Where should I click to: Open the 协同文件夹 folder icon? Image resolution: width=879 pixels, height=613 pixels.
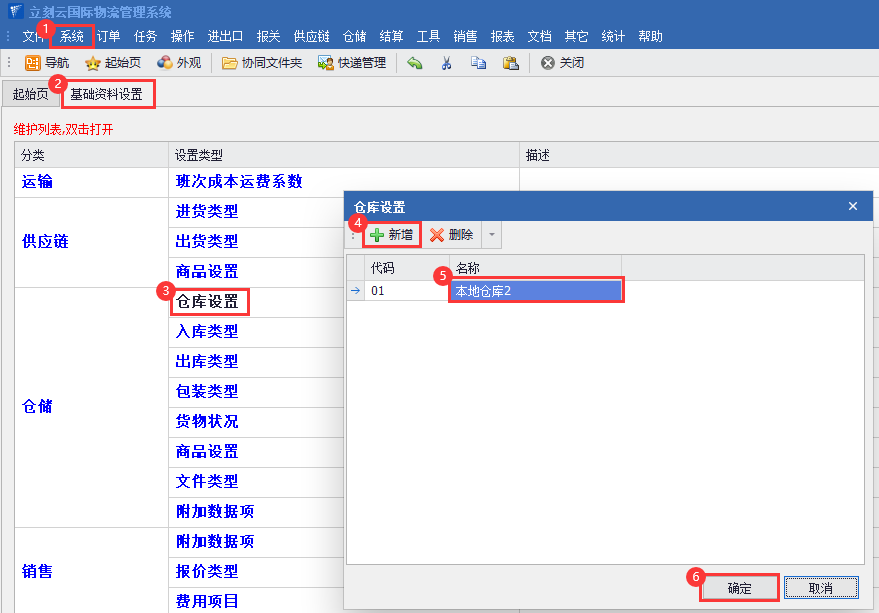pos(230,63)
